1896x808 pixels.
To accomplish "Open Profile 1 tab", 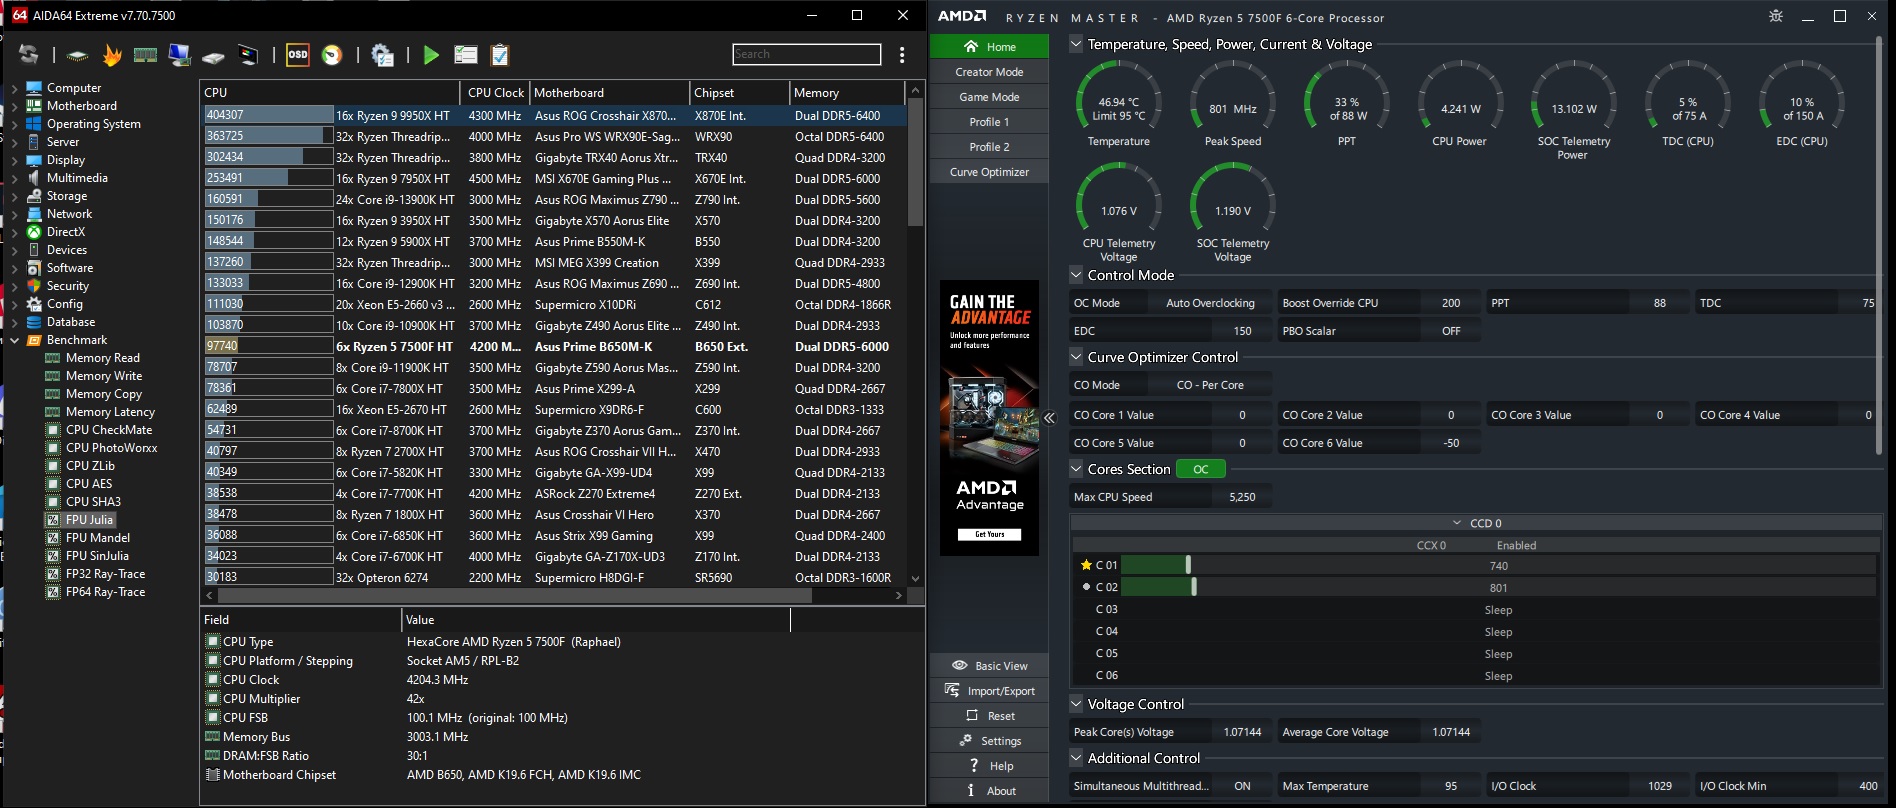I will [989, 122].
